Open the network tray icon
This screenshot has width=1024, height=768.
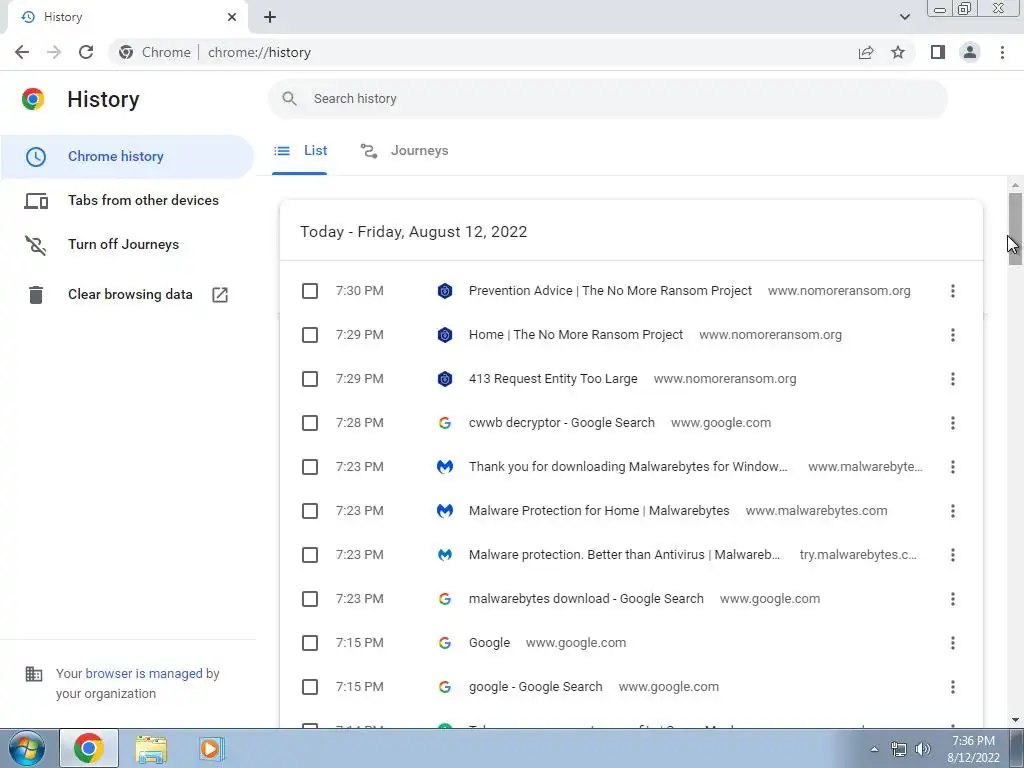[899, 749]
